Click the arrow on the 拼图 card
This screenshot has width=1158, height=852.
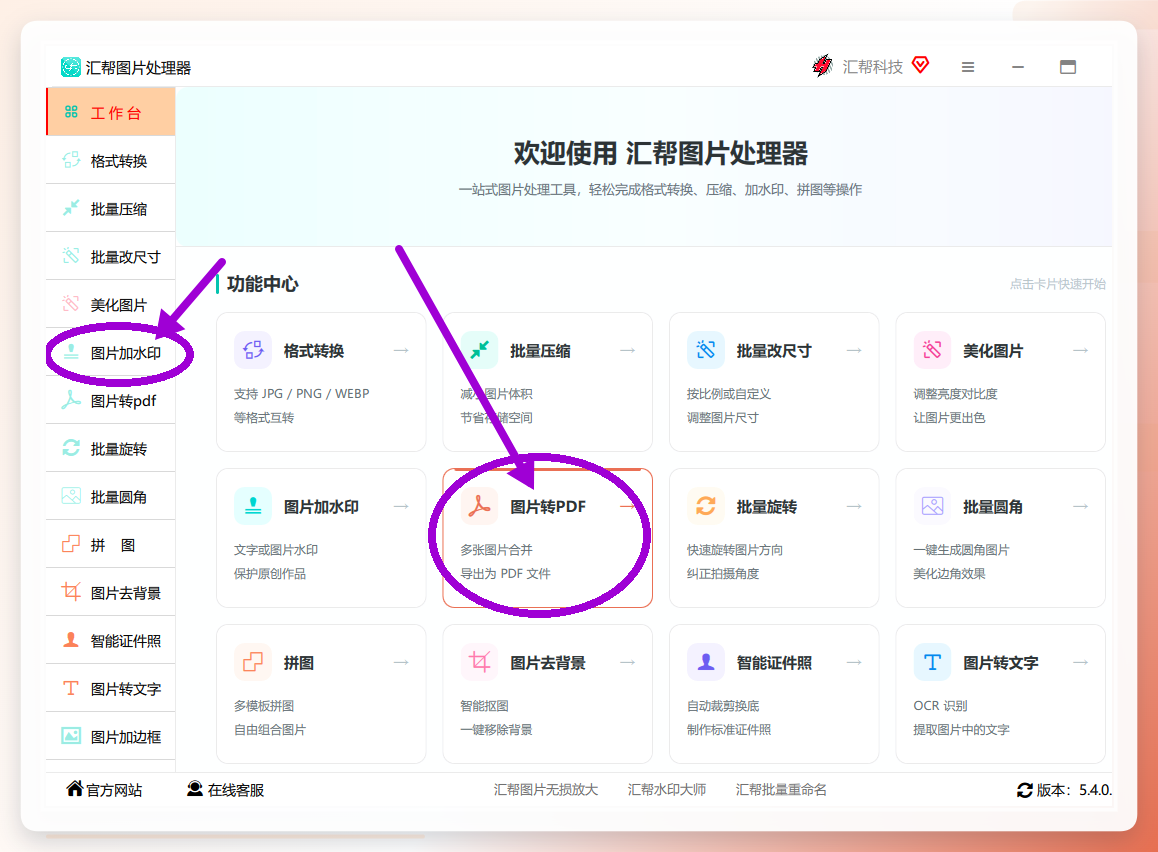coord(401,662)
